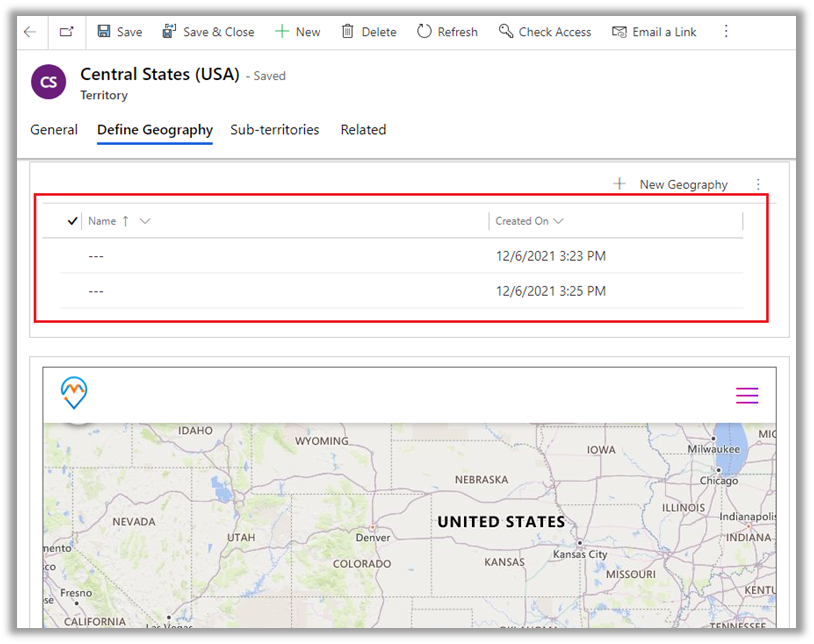Click the back arrow icon
The height and width of the screenshot is (644, 814).
[x=30, y=32]
